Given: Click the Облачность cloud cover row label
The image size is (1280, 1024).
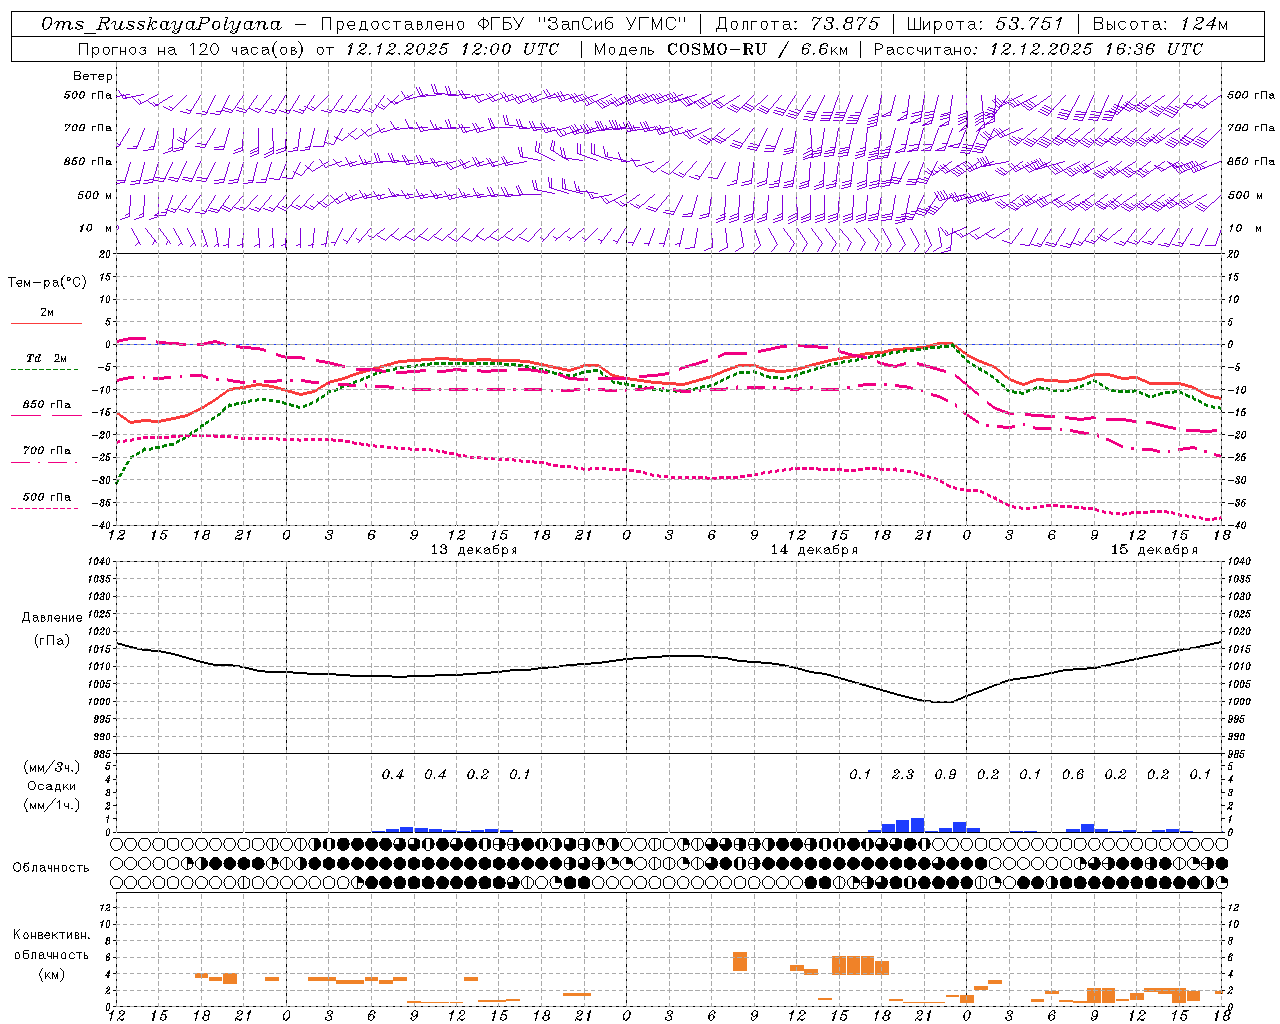Looking at the screenshot, I should click(51, 868).
